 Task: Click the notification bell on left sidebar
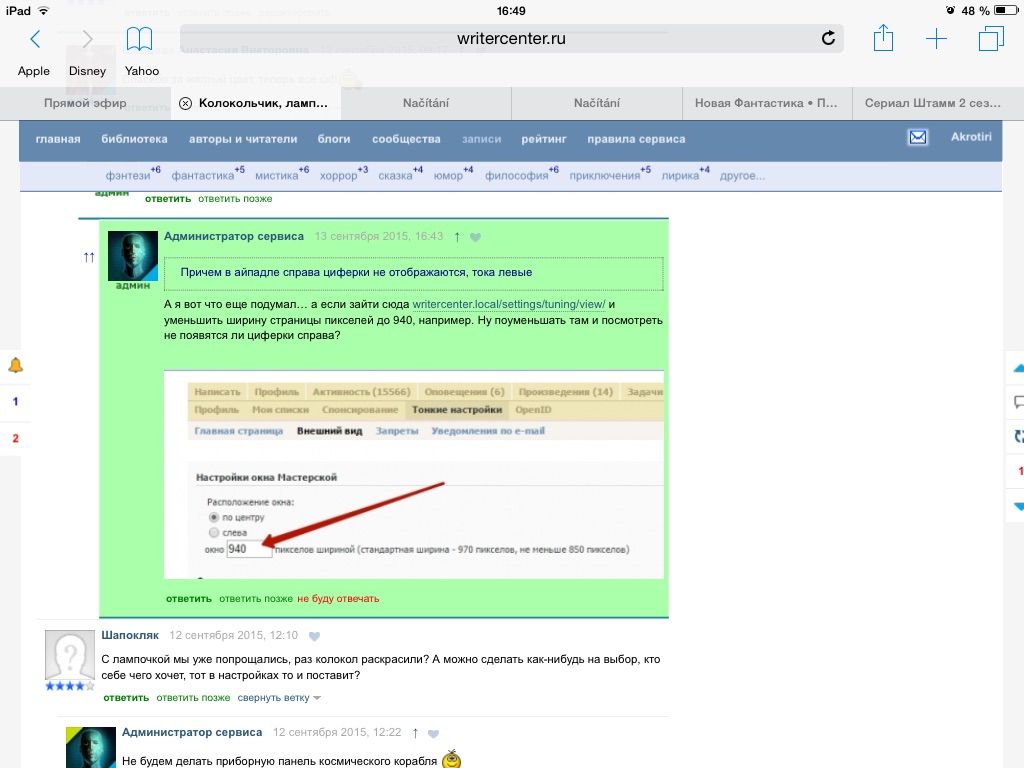coord(15,366)
